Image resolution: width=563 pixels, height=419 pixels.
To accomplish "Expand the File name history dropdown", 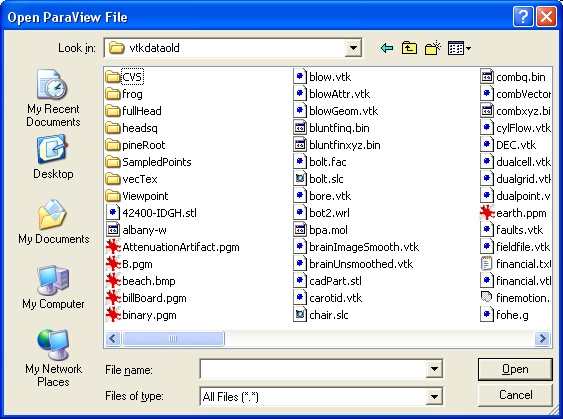I will coord(434,369).
